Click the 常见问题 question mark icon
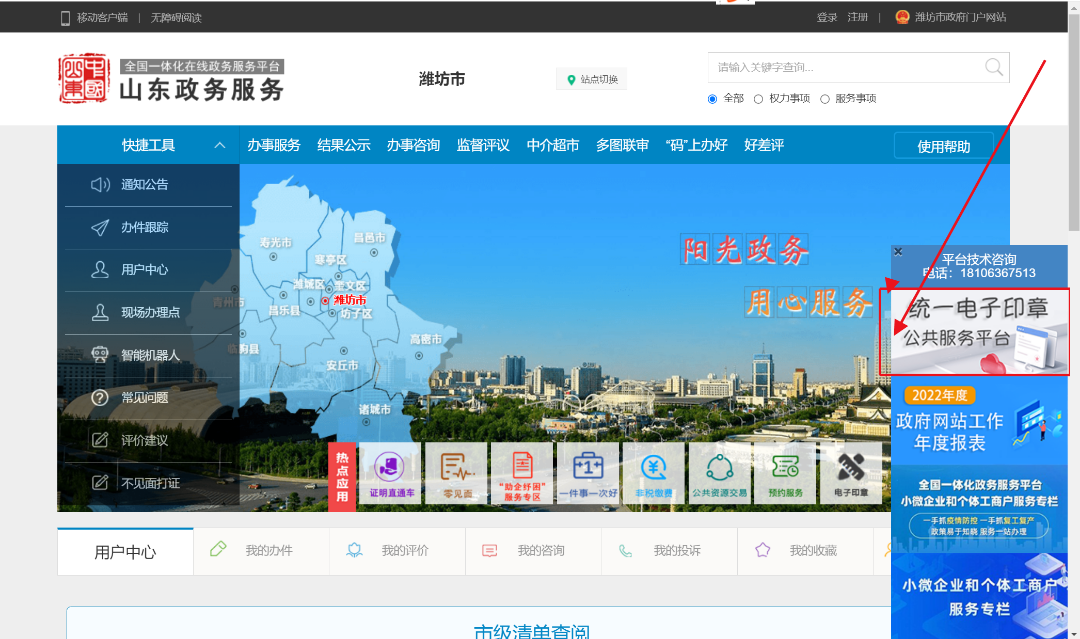This screenshot has width=1080, height=639. coord(100,397)
